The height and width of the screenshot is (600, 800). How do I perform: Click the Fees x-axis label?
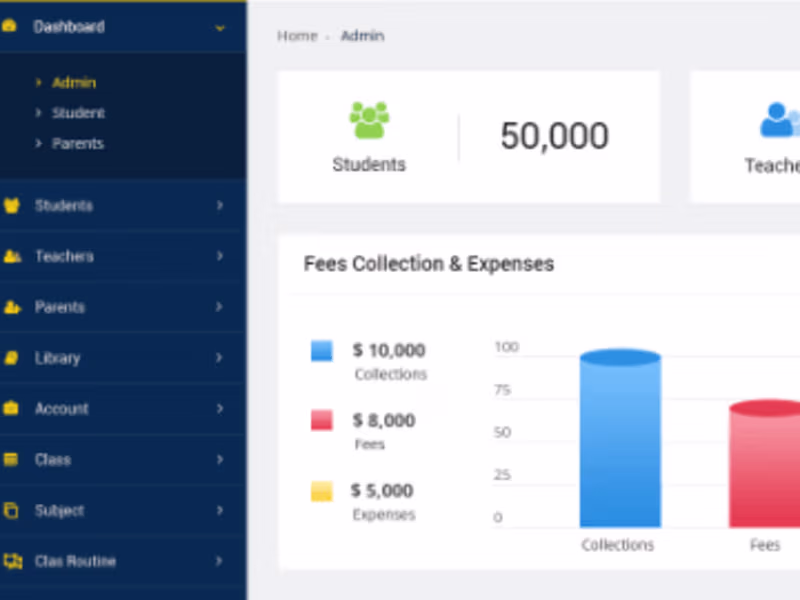click(765, 545)
